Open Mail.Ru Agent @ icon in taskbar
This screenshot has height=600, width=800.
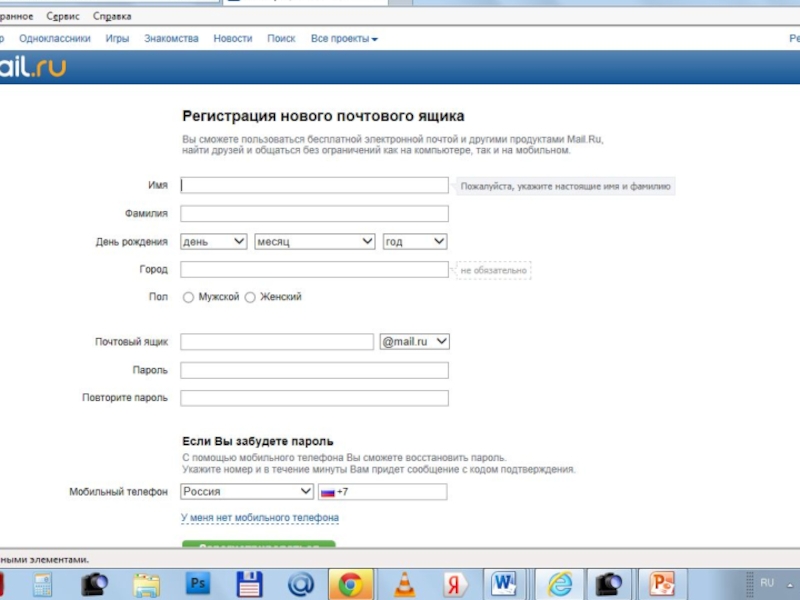click(301, 584)
